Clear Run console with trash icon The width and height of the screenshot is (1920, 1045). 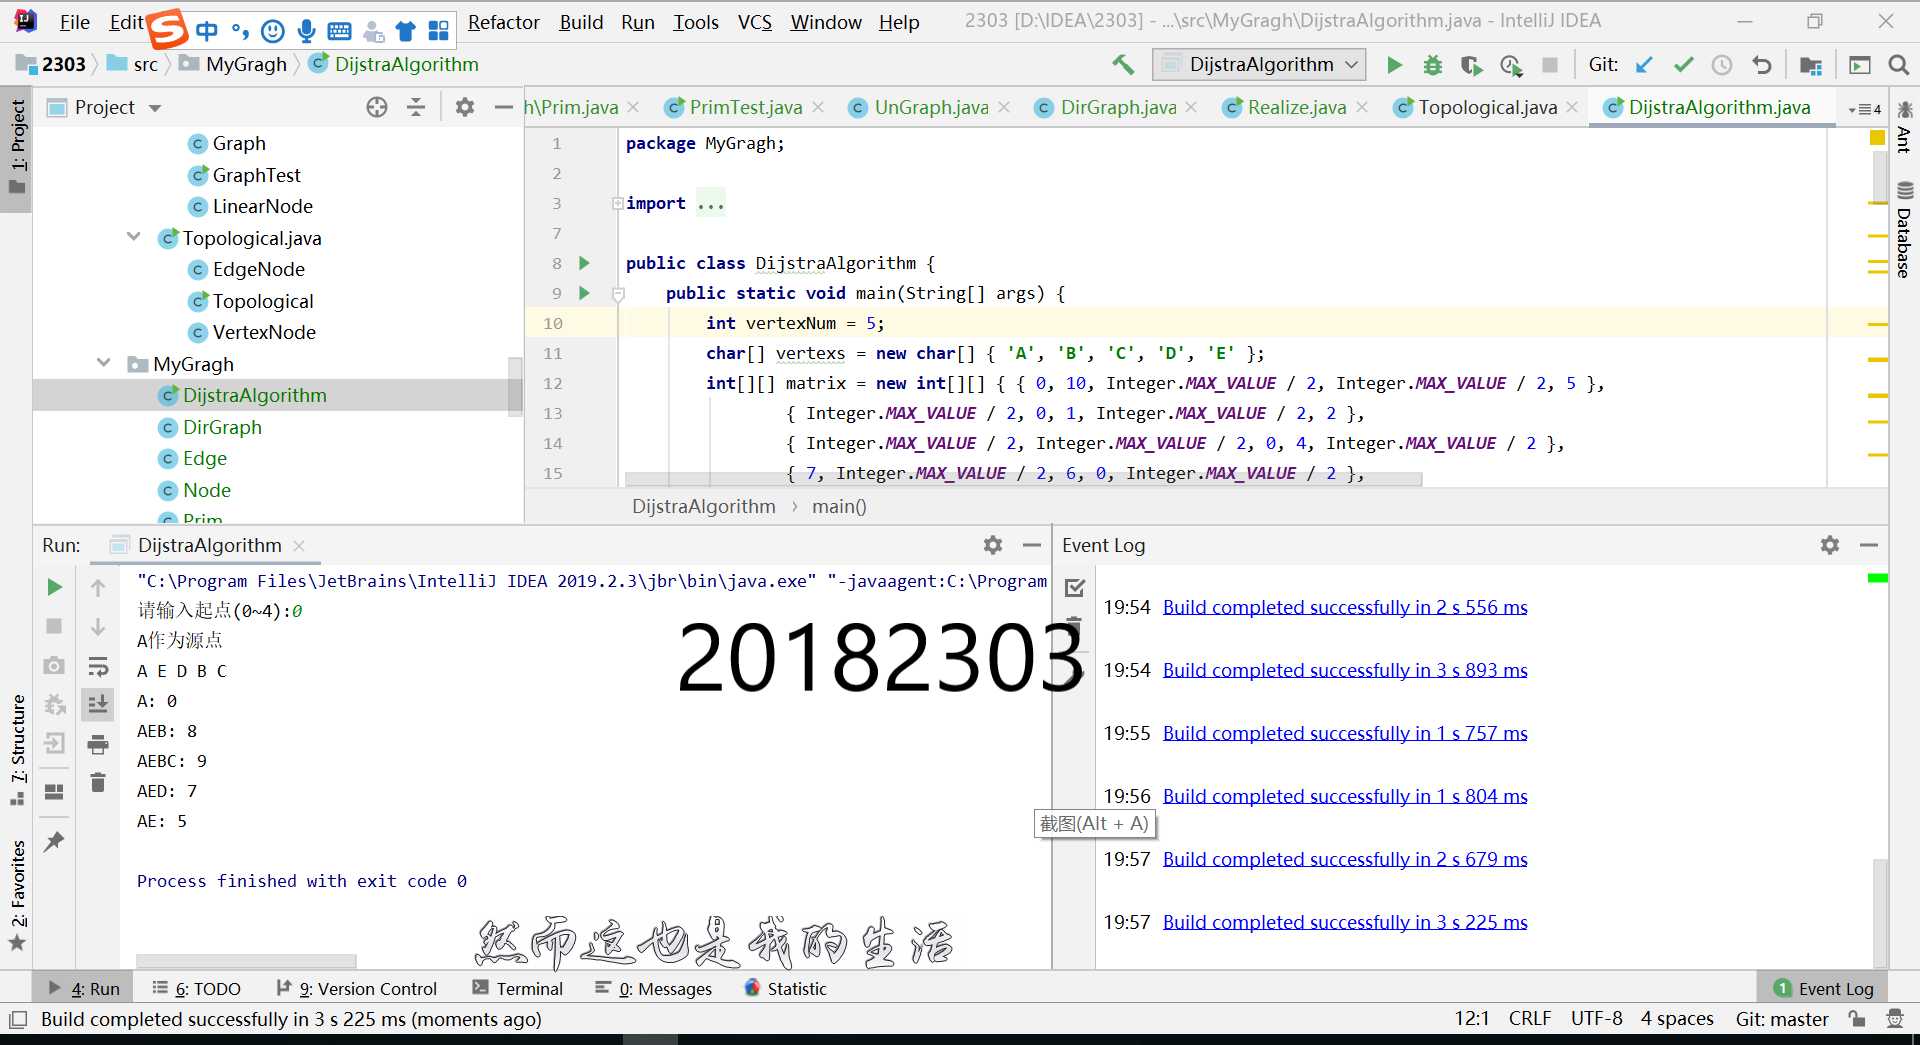(98, 782)
